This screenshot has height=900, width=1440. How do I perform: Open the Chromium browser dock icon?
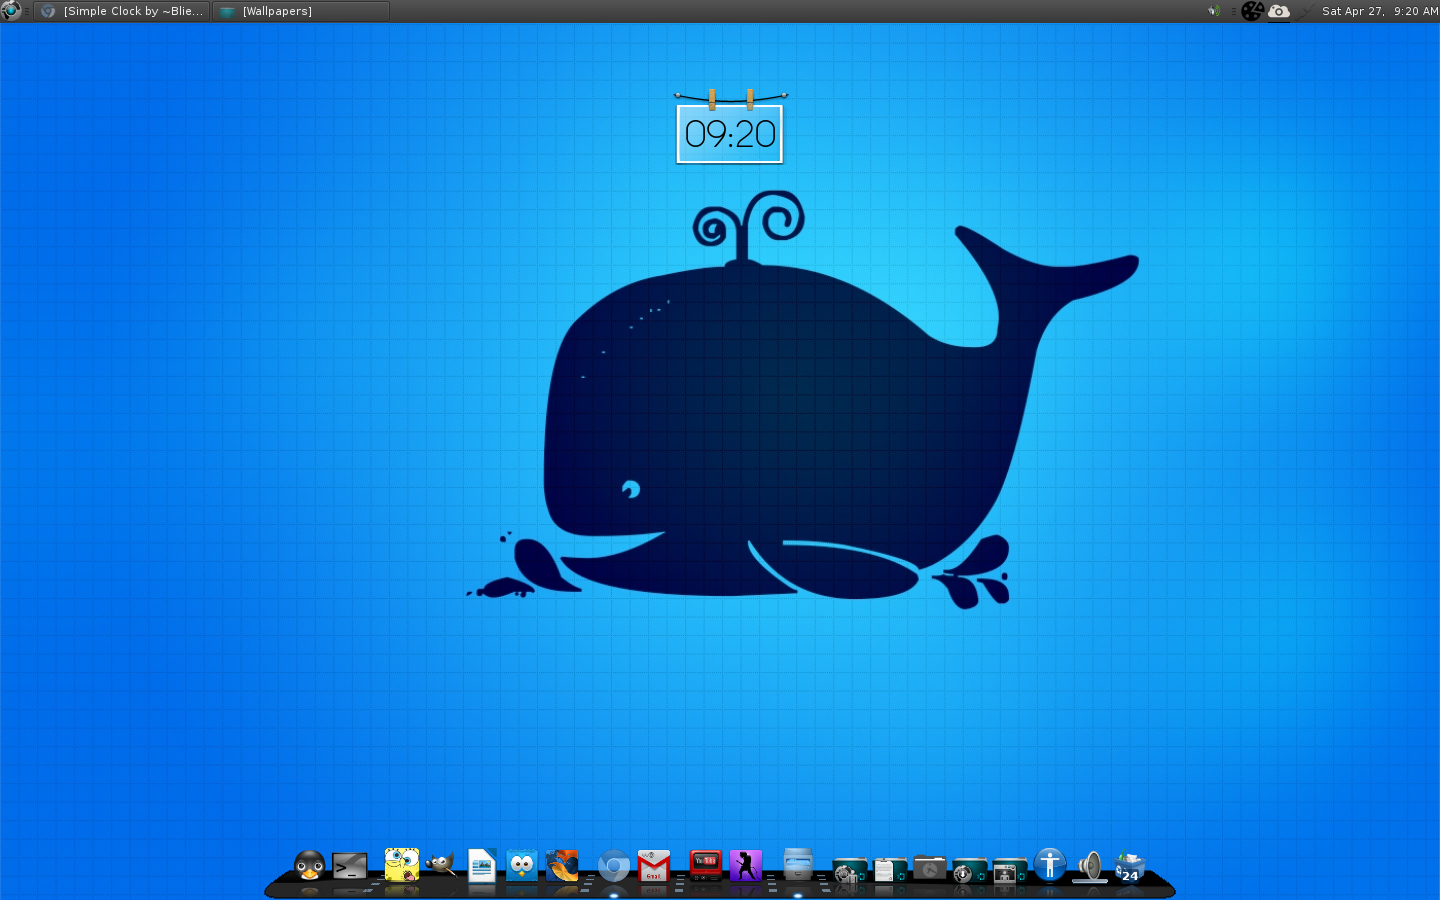point(614,866)
